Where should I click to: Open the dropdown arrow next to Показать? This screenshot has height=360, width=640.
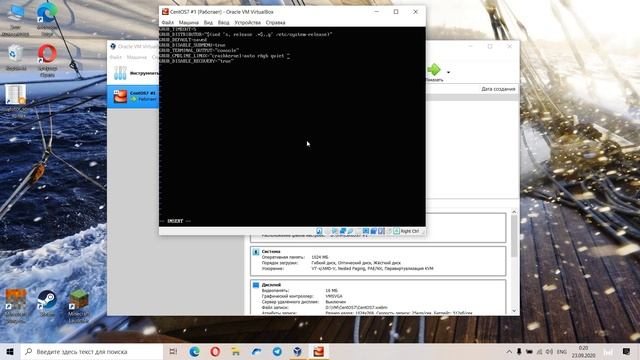[x=448, y=73]
